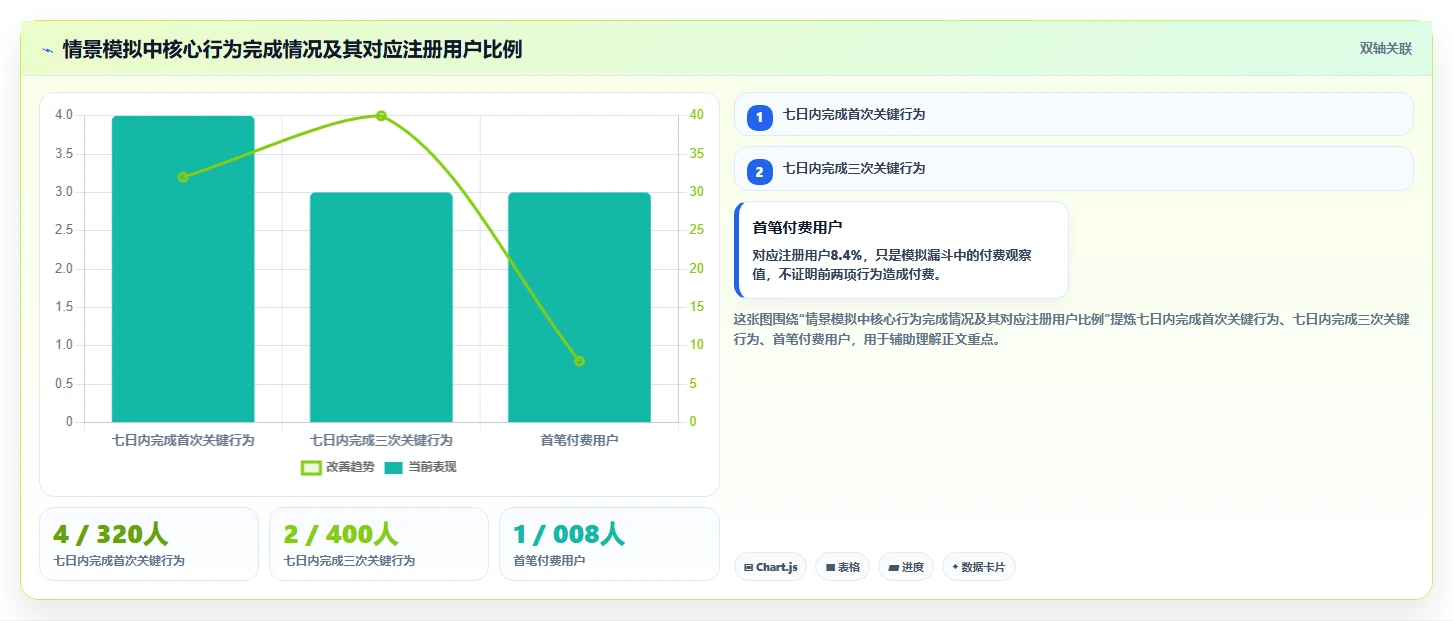
Task: Click the x-axis label 首笔付费用户
Action: 579,440
